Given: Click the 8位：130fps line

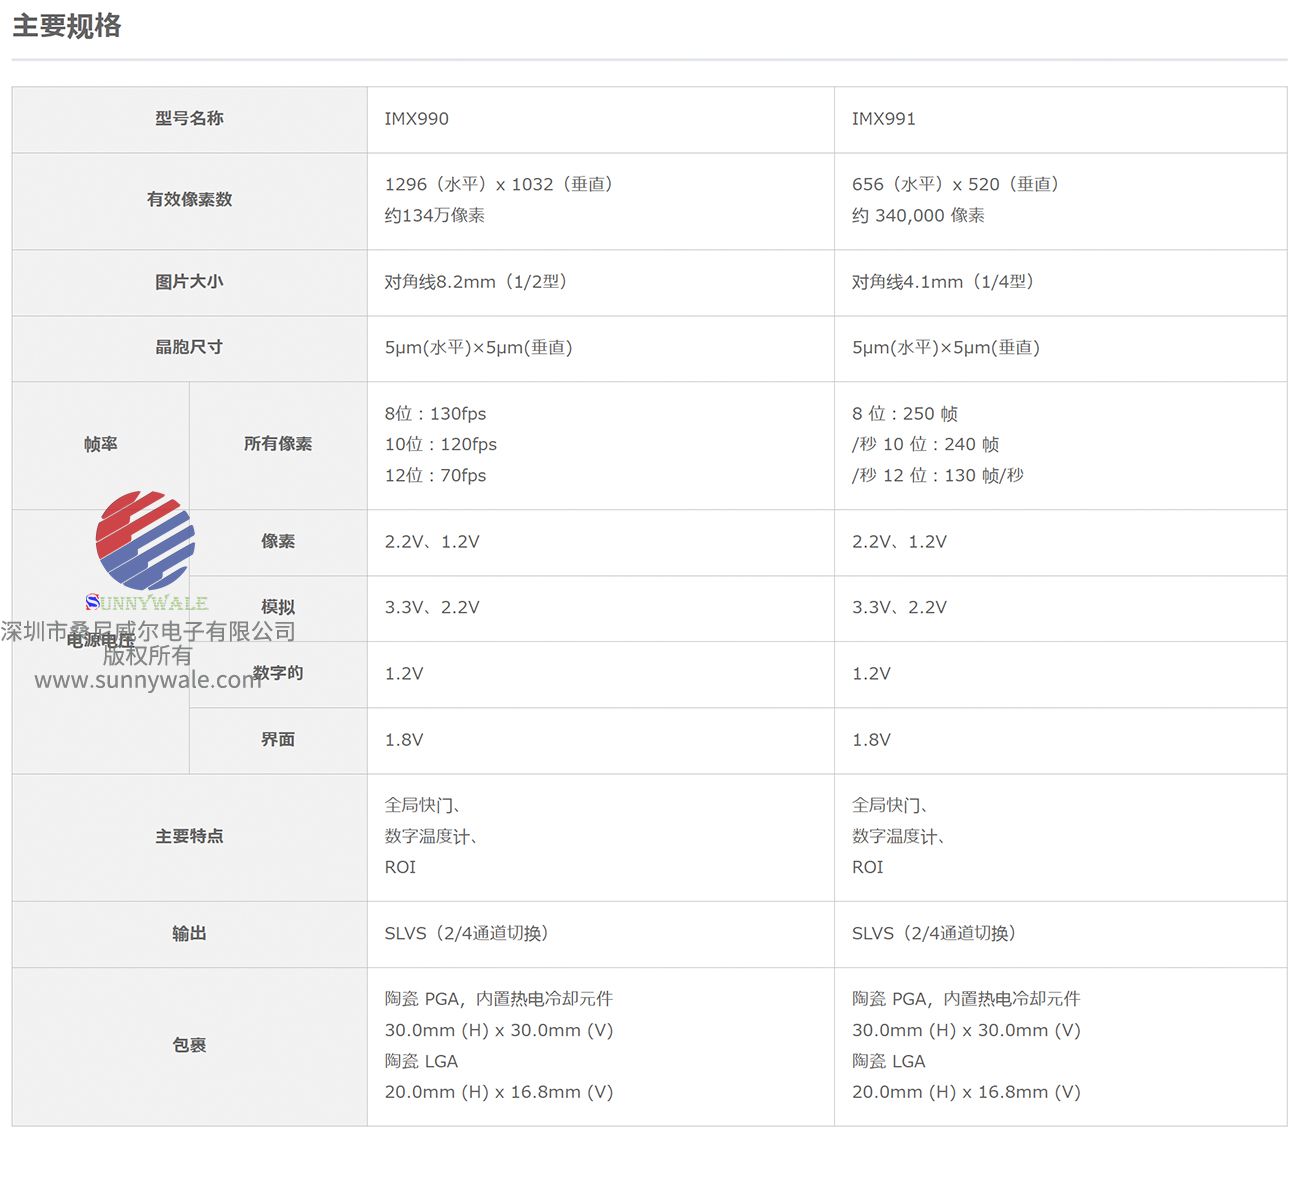Looking at the screenshot, I should [x=435, y=413].
